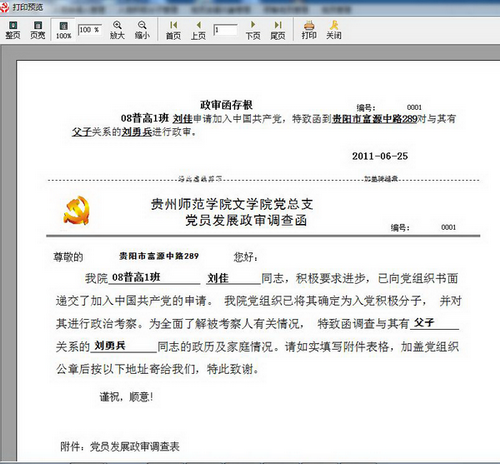The width and height of the screenshot is (500, 464).
Task: Jump to last page with 尾页
Action: click(x=278, y=30)
